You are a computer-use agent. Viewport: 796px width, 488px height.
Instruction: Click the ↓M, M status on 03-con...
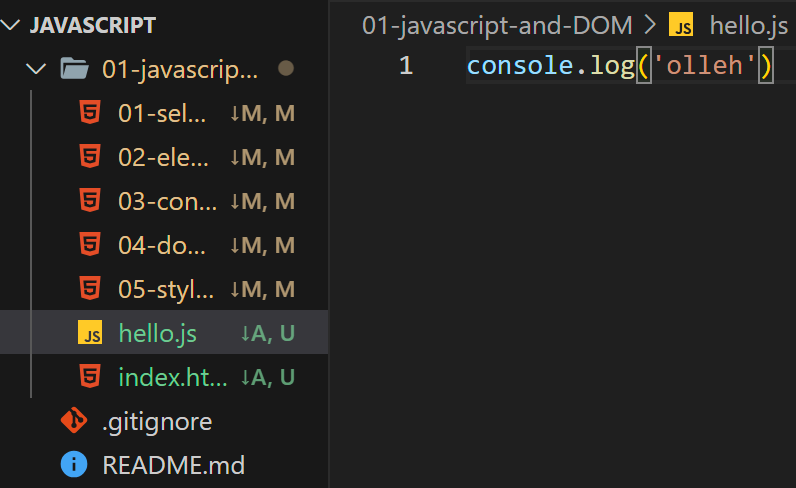point(262,202)
